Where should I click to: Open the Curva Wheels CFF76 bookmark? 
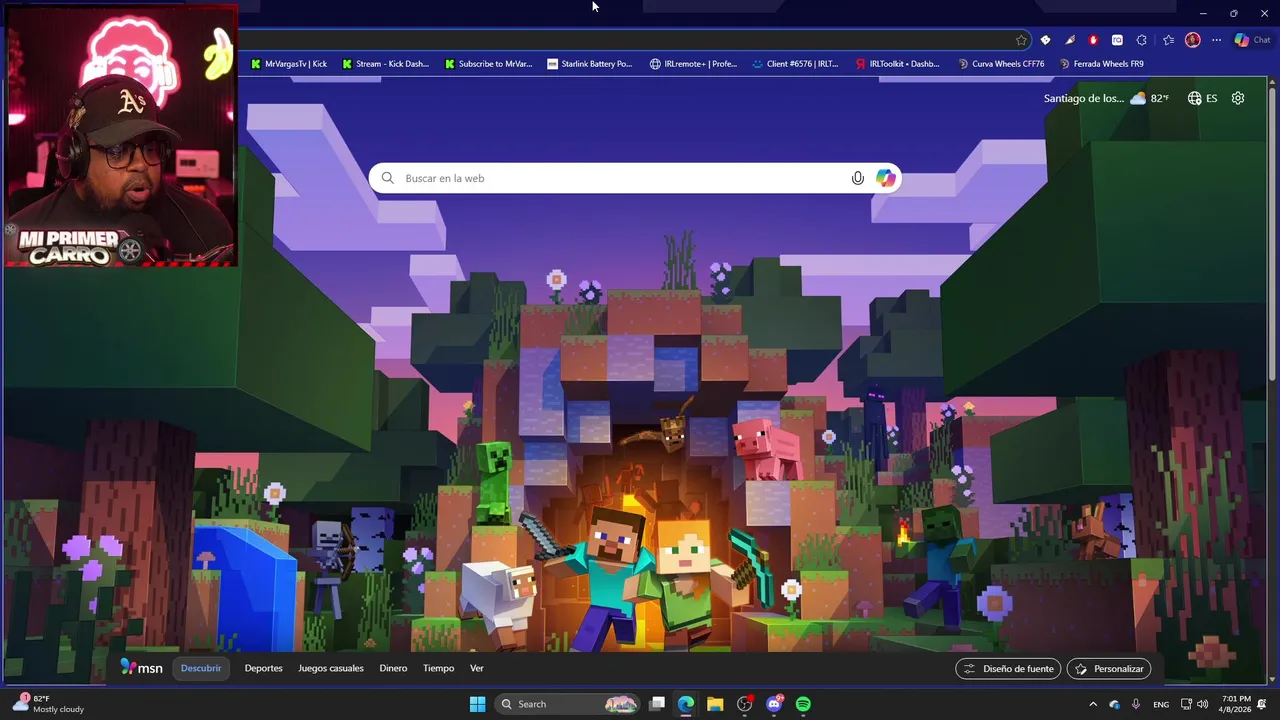(x=1001, y=64)
